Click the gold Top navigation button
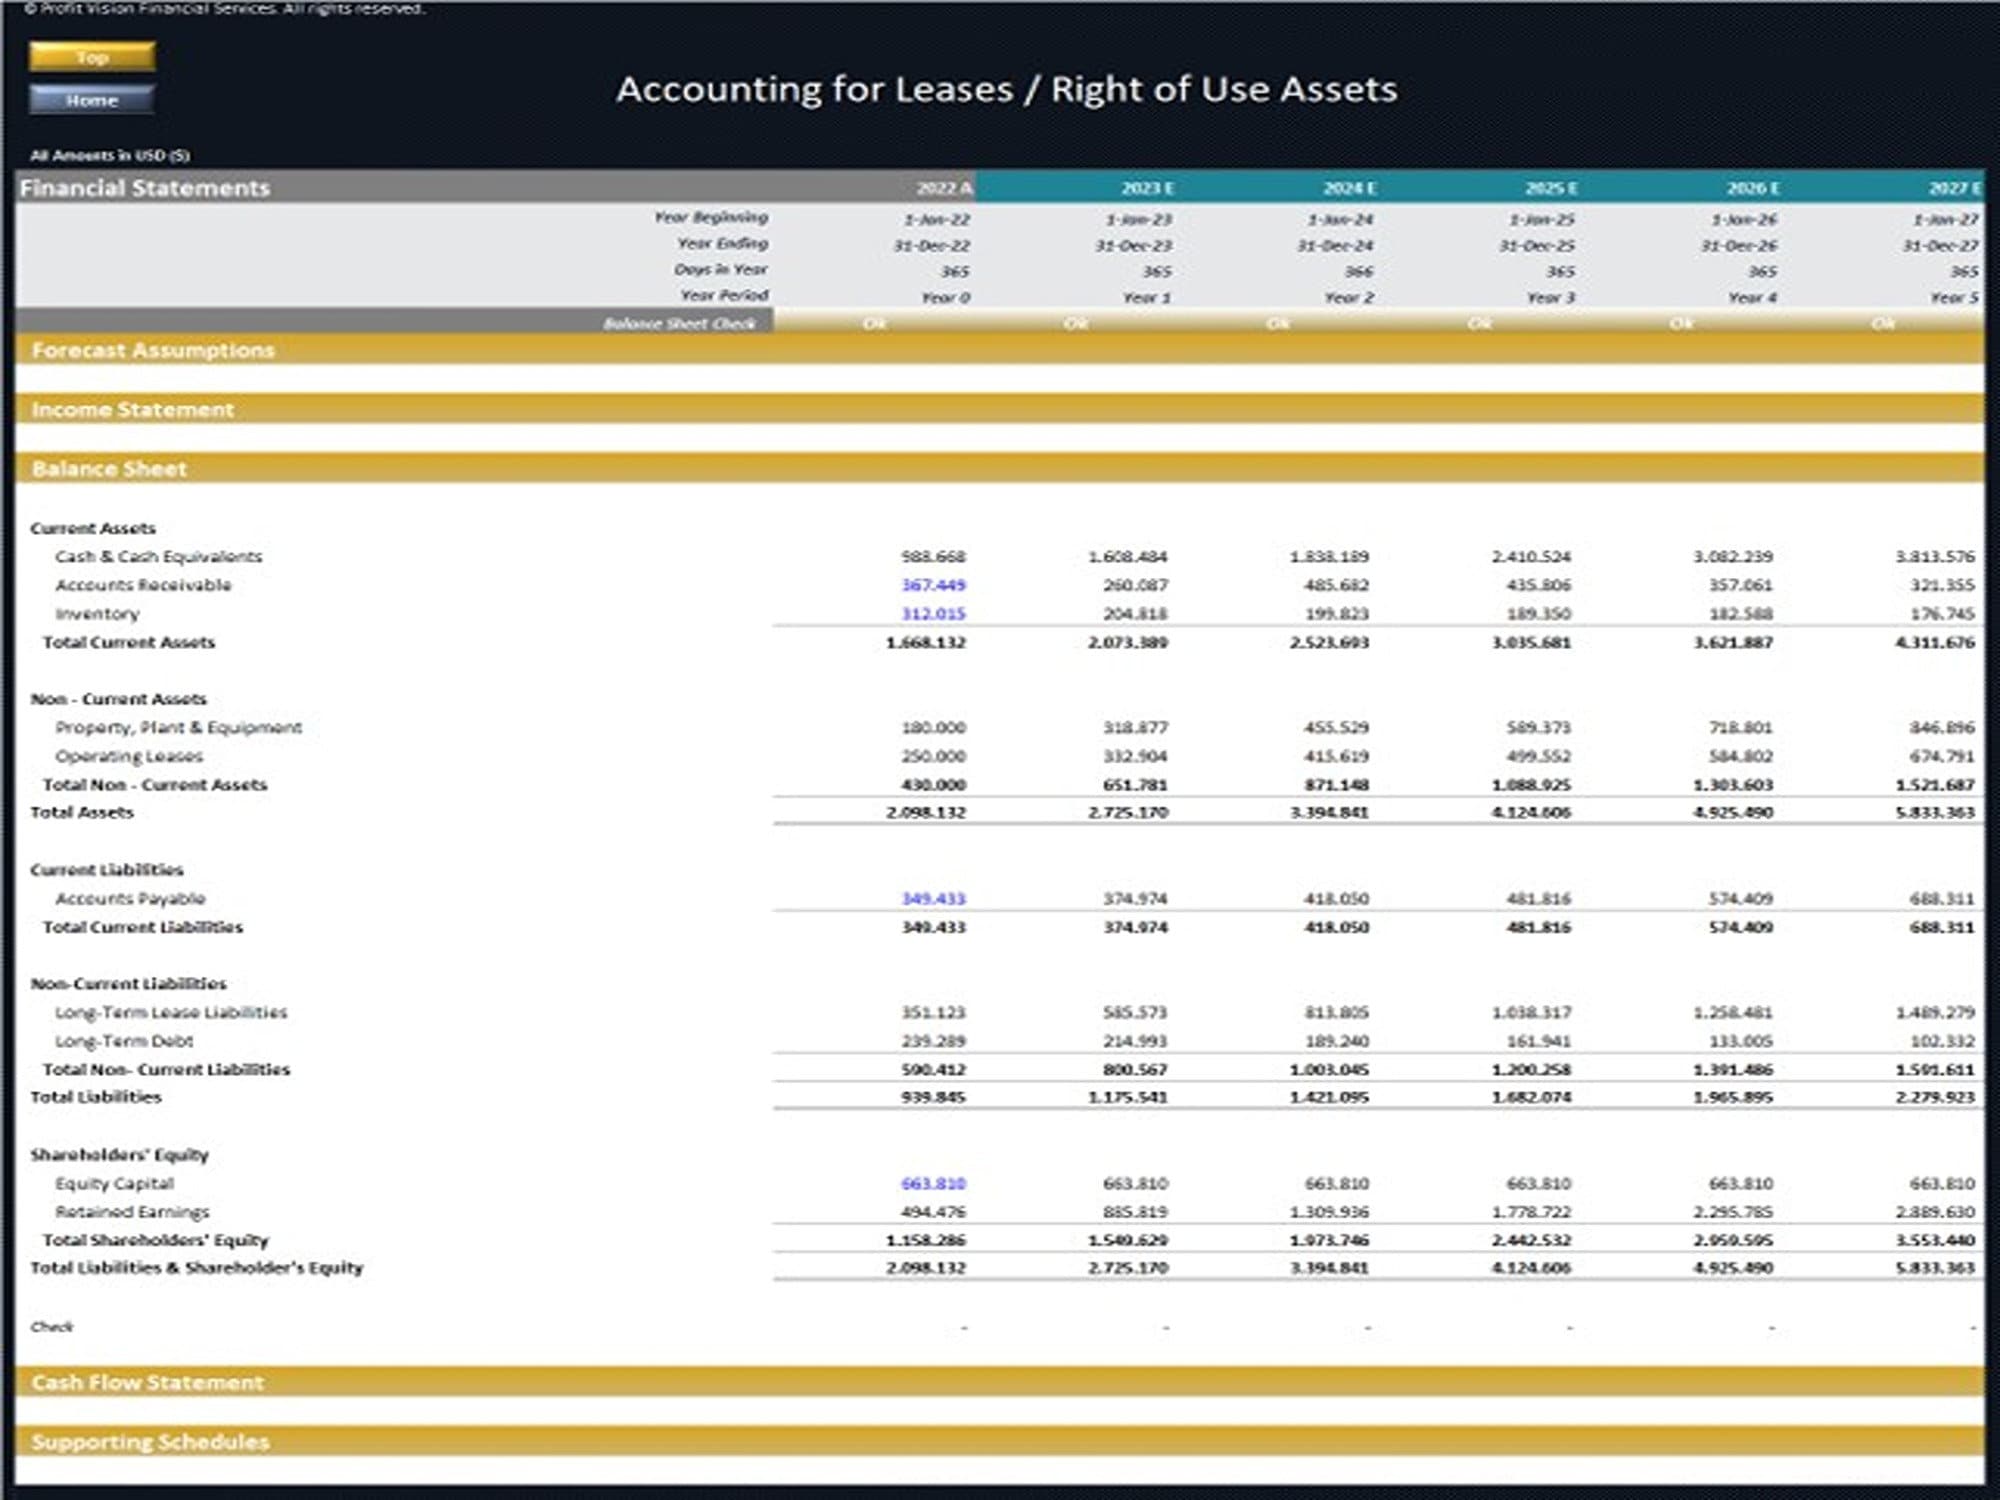This screenshot has height=1500, width=2000. tap(92, 57)
